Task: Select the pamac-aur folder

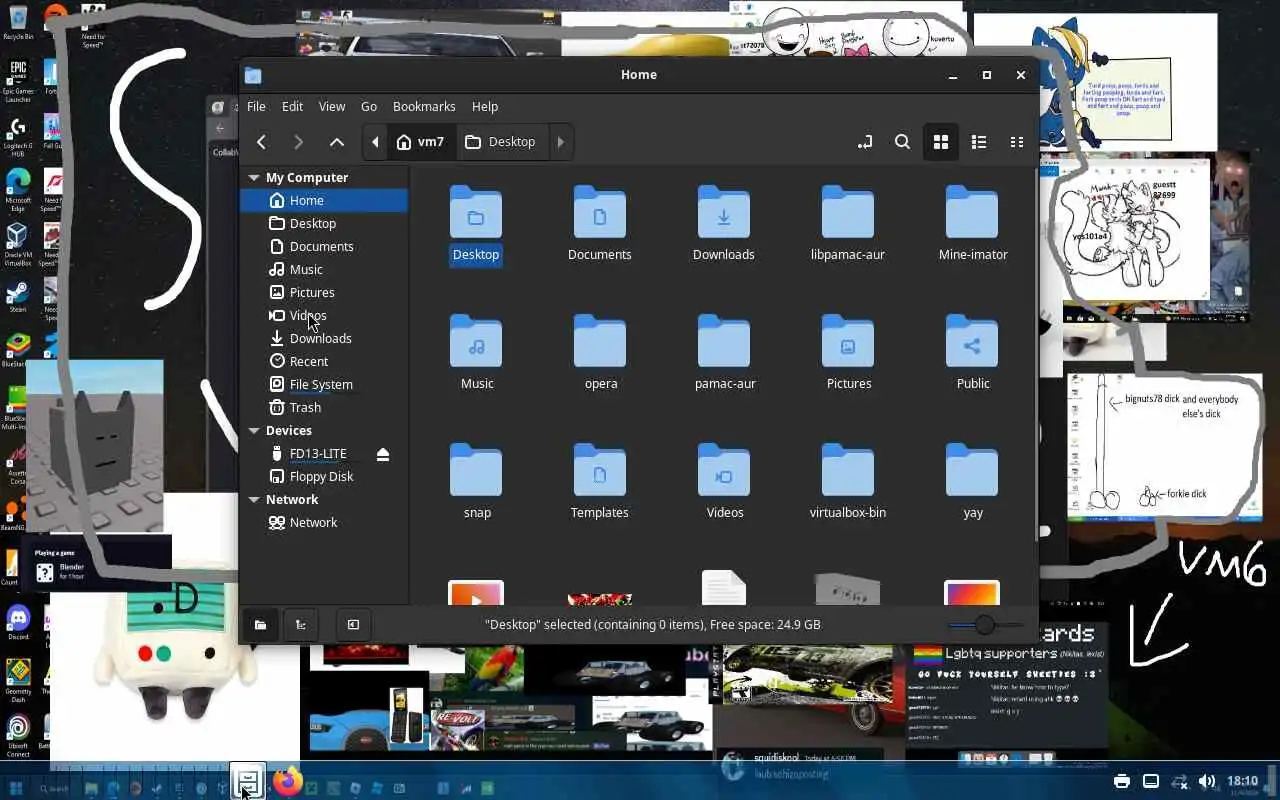Action: 725,353
